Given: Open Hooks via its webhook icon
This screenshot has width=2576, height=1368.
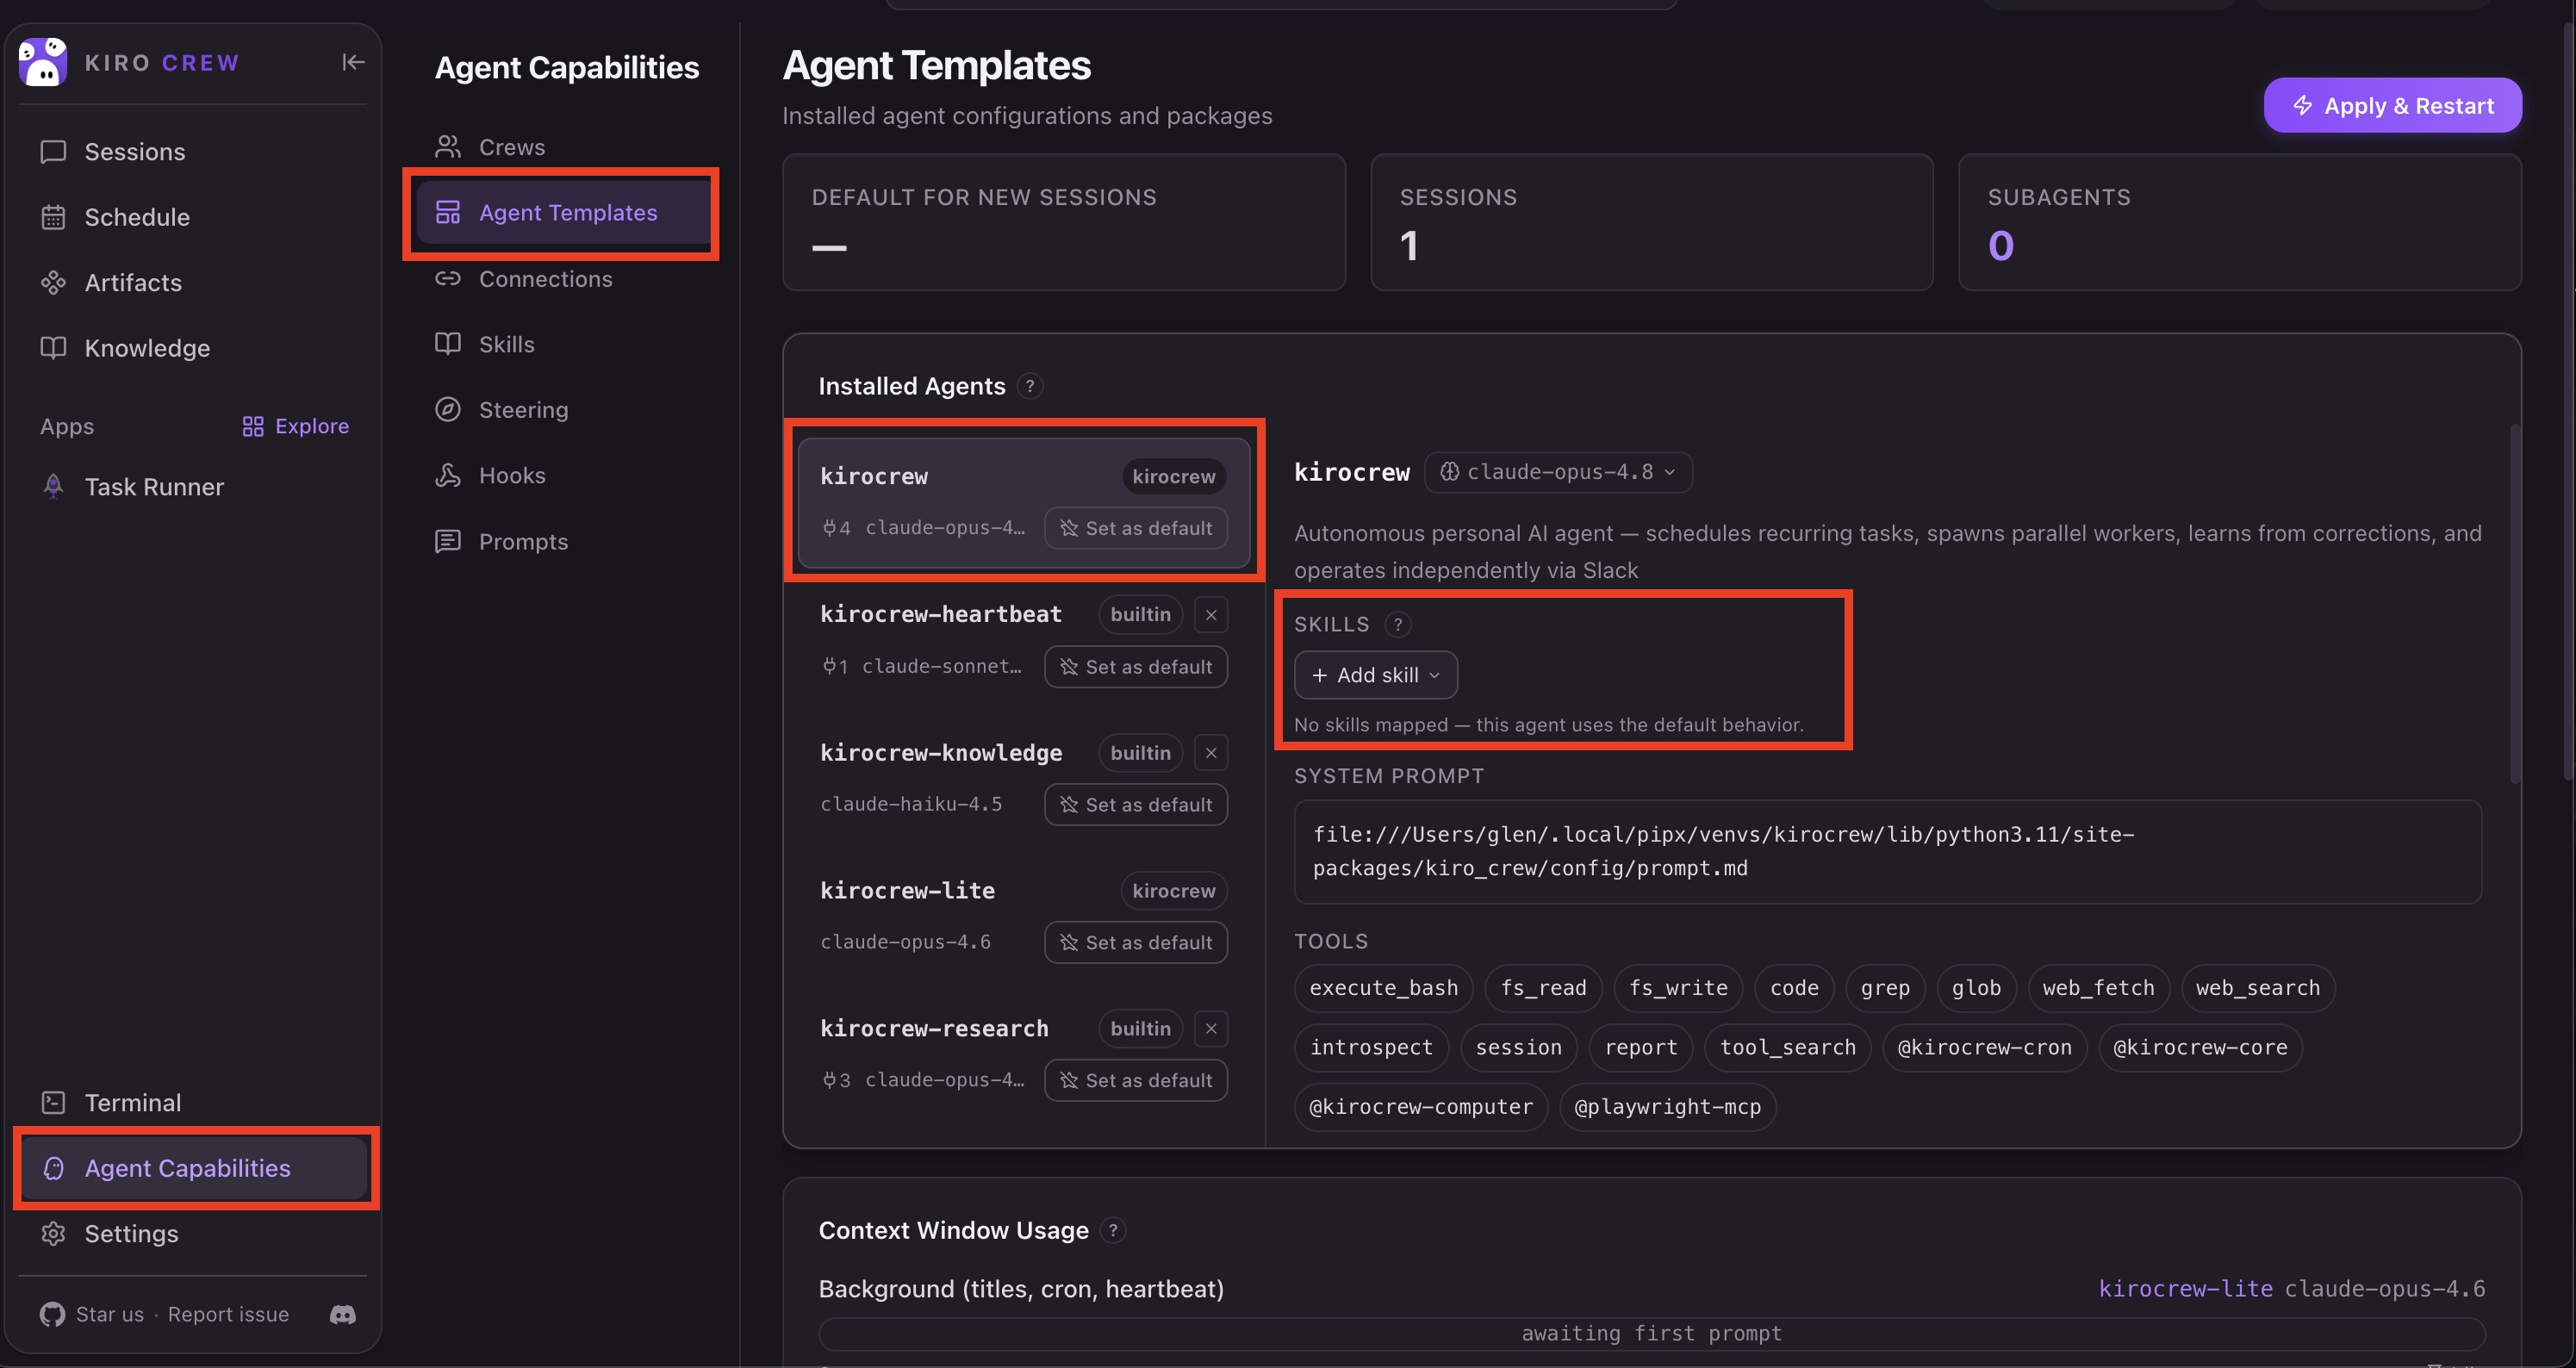Looking at the screenshot, I should (x=448, y=475).
